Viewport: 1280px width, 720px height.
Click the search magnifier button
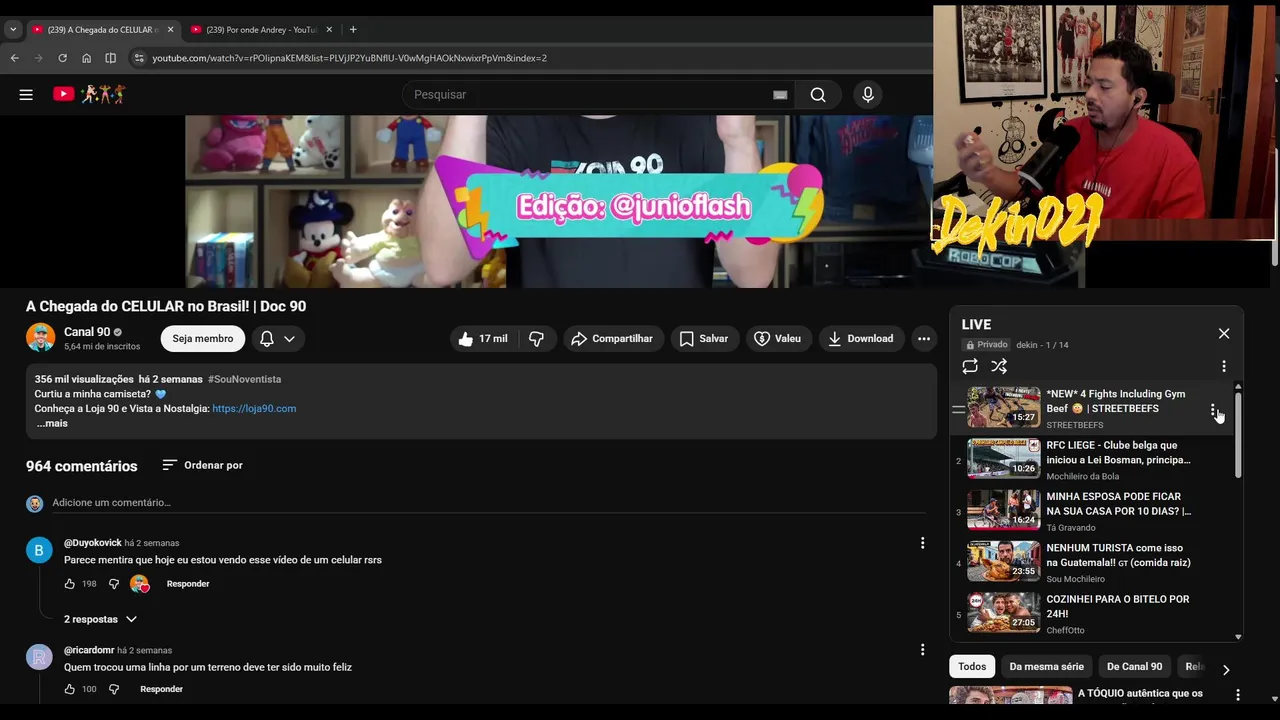(818, 94)
